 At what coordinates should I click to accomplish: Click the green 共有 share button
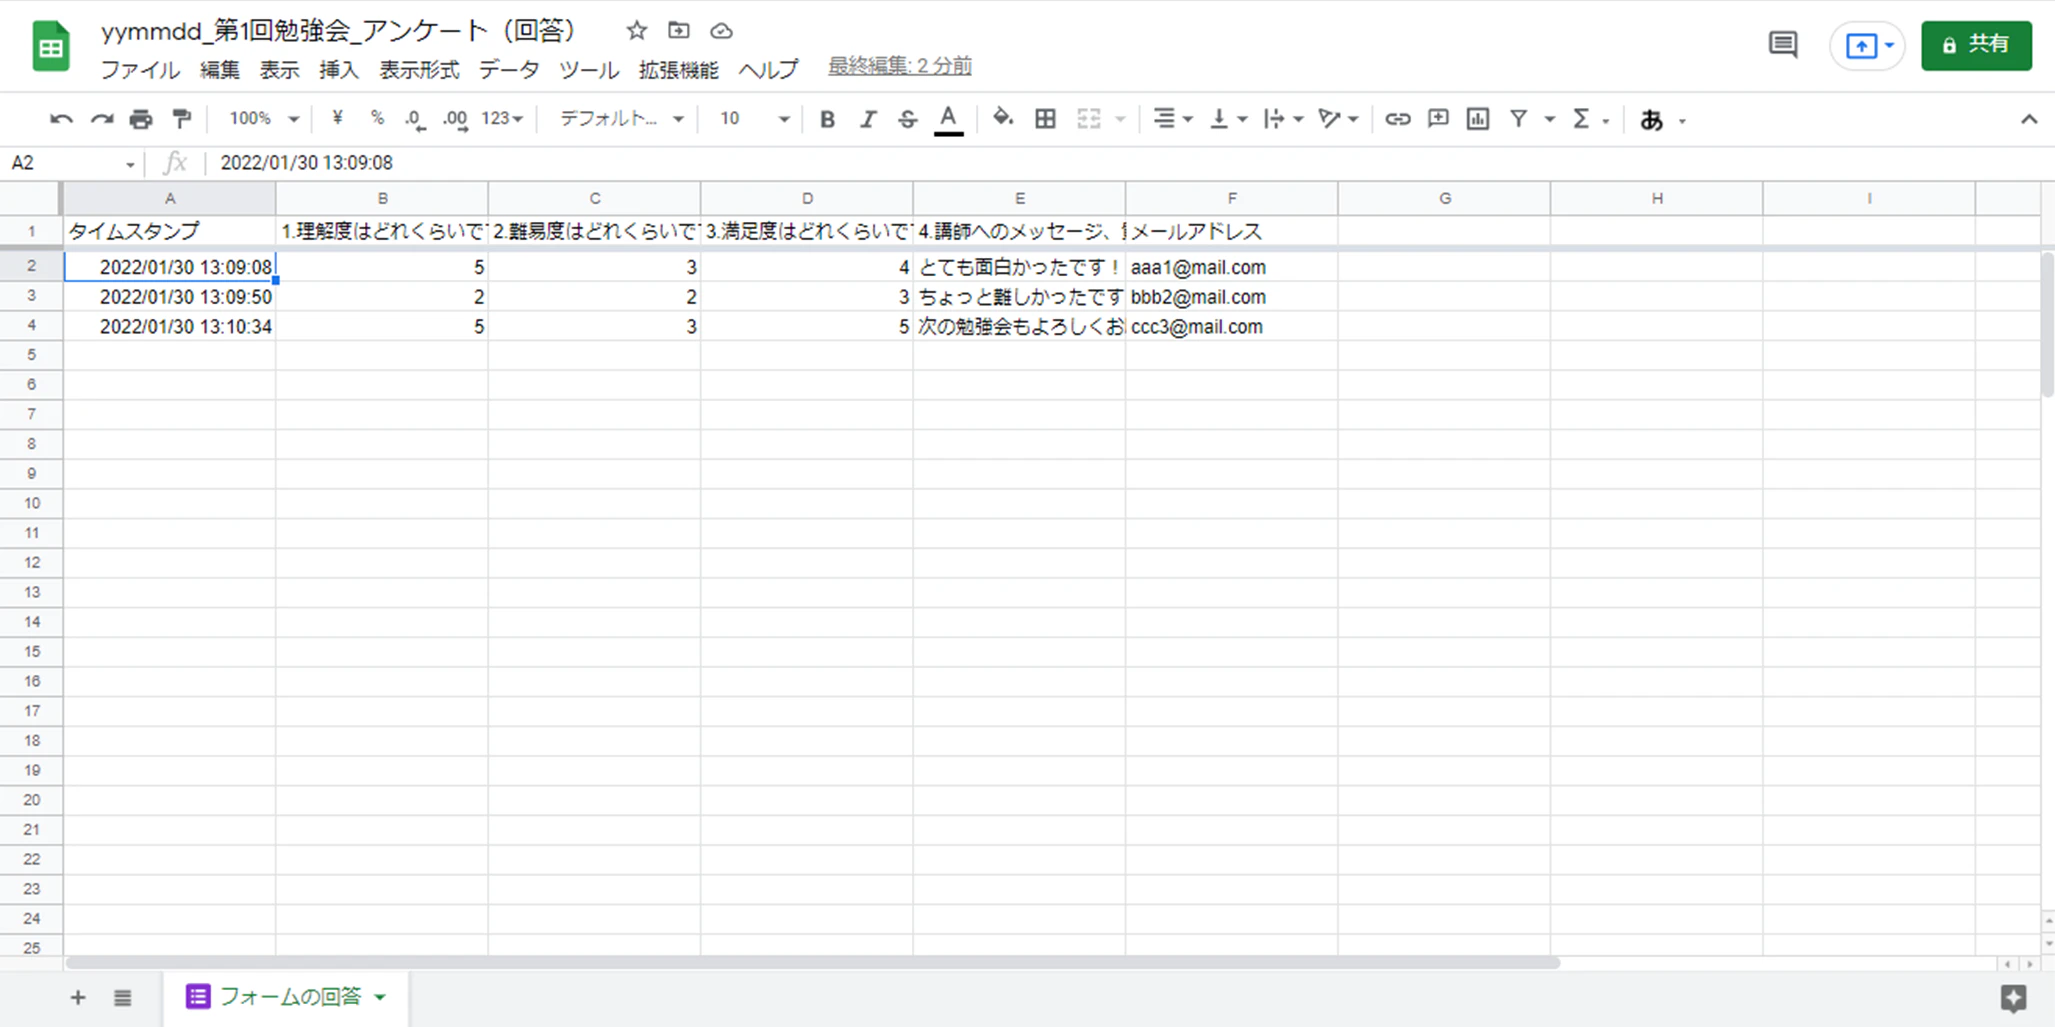coord(1976,45)
